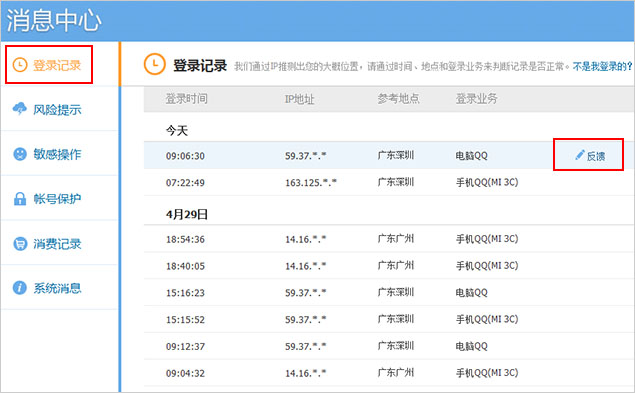
Task: Switch to 敏感操作 section
Action: (59, 154)
